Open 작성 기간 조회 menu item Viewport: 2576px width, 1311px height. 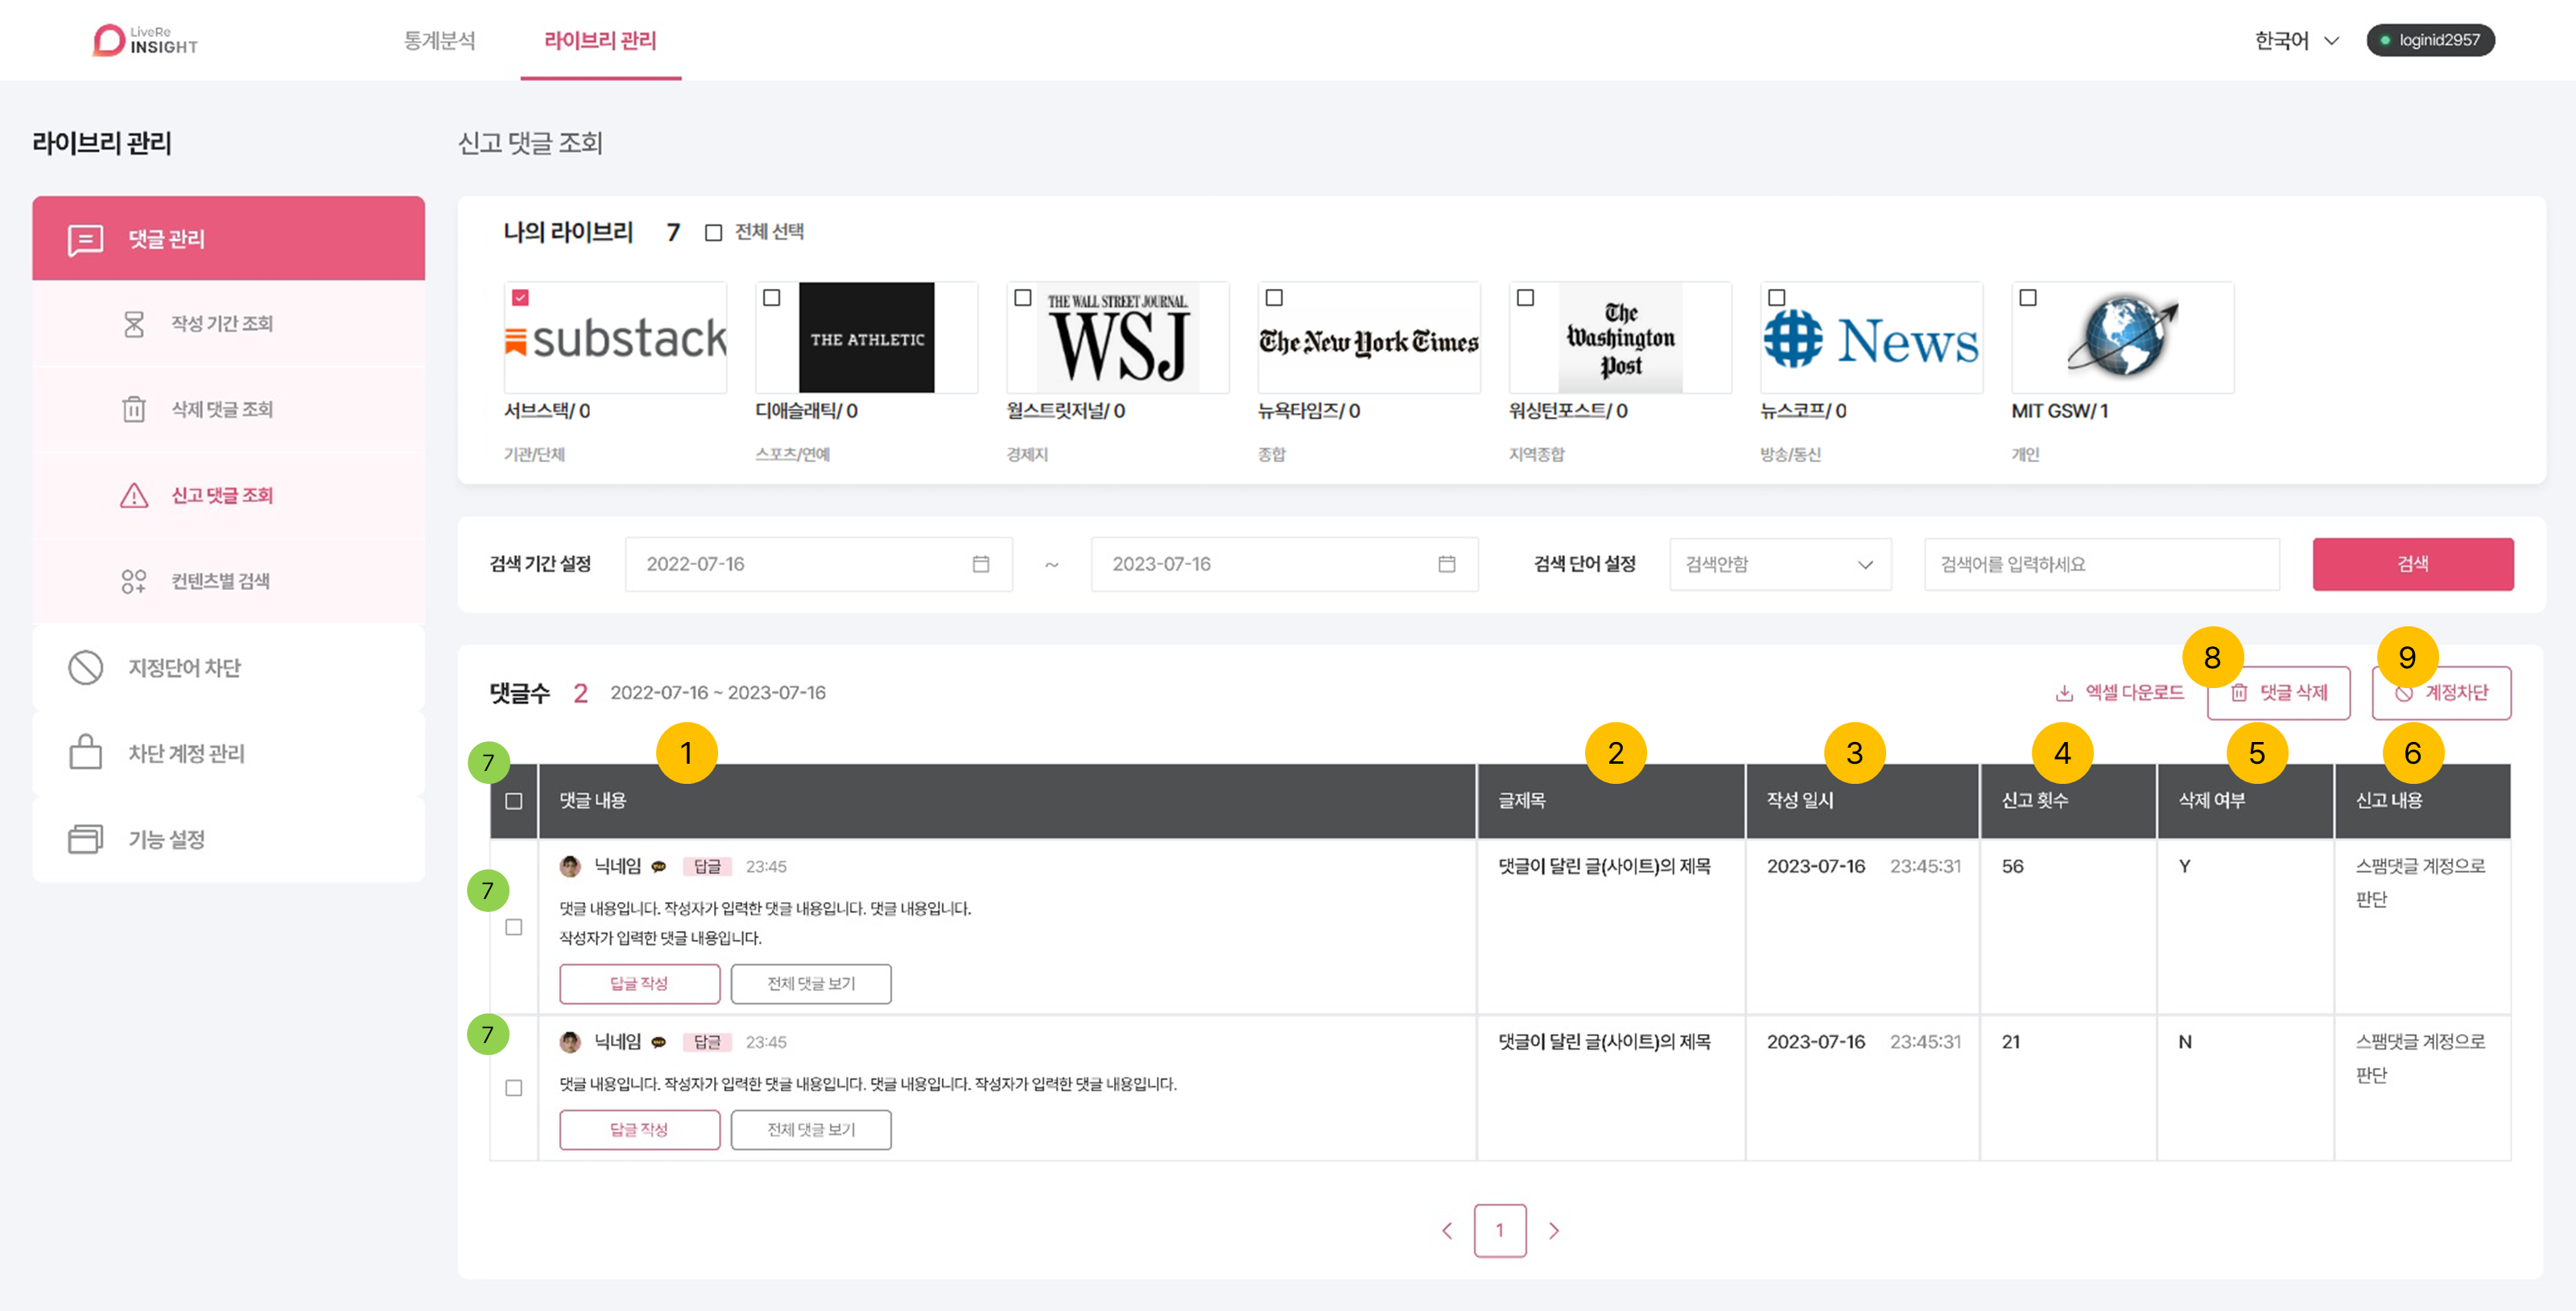tap(221, 323)
